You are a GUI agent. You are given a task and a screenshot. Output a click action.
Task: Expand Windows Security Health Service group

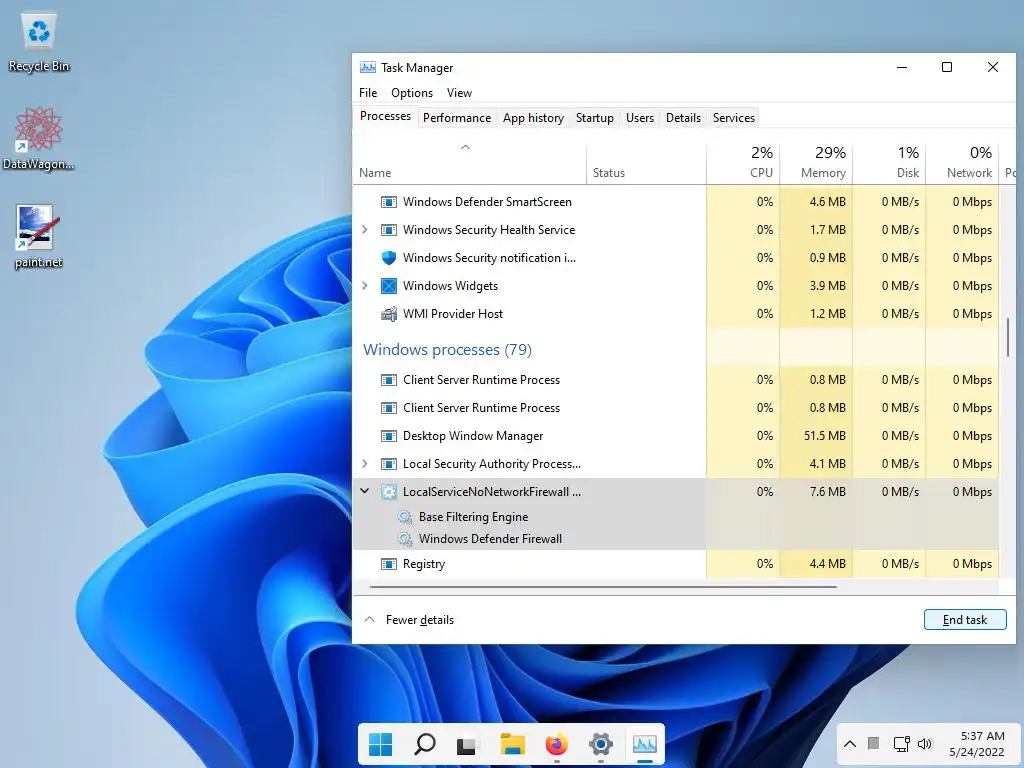click(365, 230)
